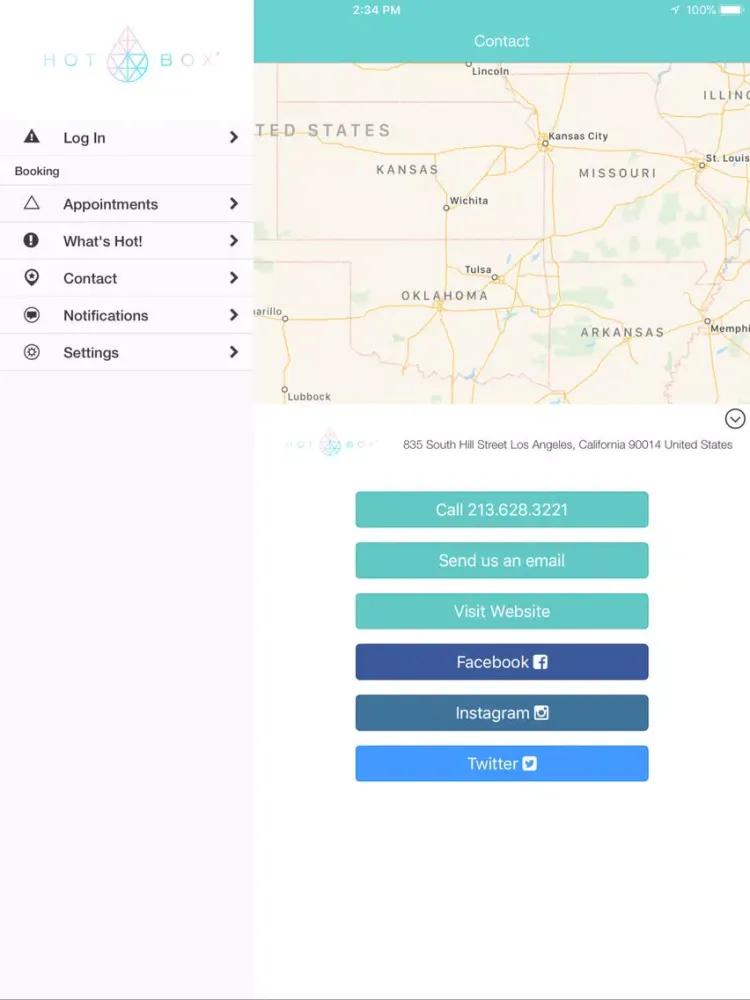Image resolution: width=750 pixels, height=1000 pixels.
Task: Click MISSOURI state label on map
Action: 617,173
